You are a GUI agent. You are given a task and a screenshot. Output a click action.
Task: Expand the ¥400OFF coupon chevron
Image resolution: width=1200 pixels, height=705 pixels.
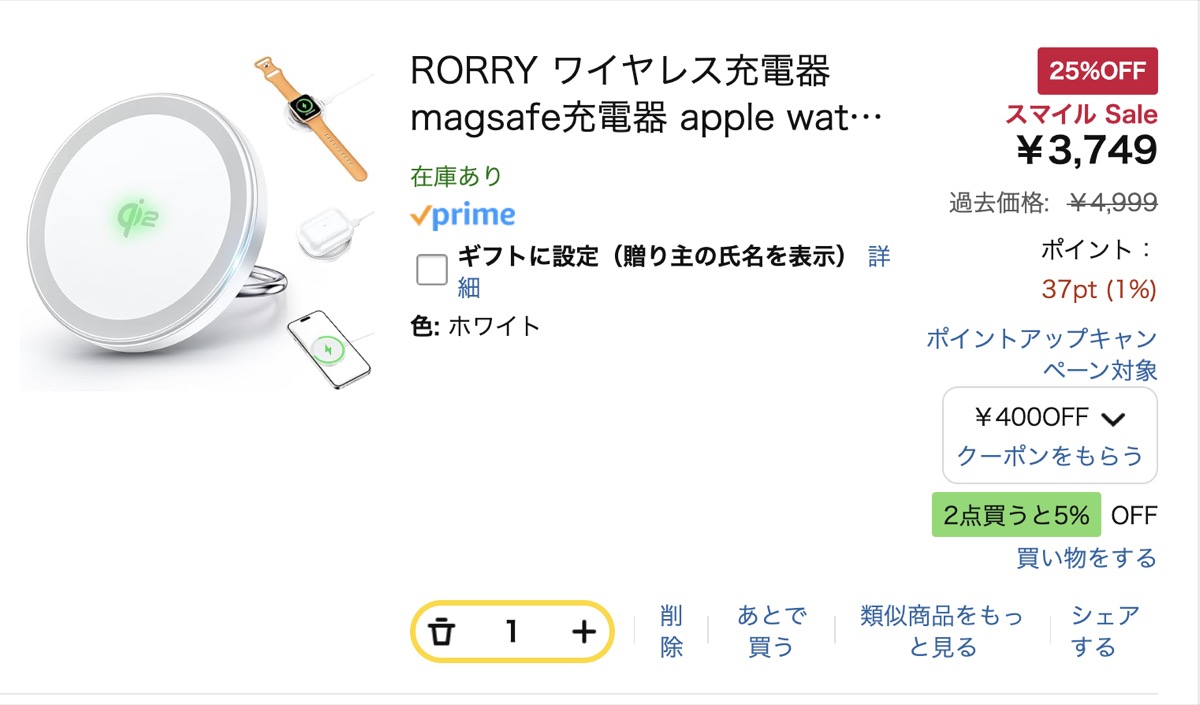pyautogui.click(x=1112, y=418)
